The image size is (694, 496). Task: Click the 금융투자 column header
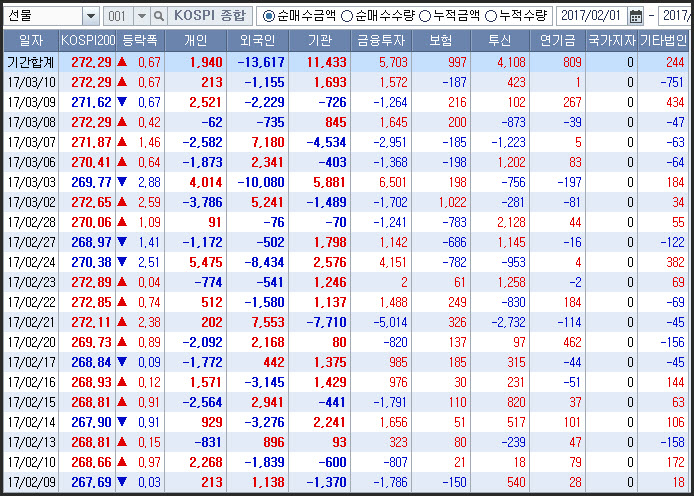381,41
